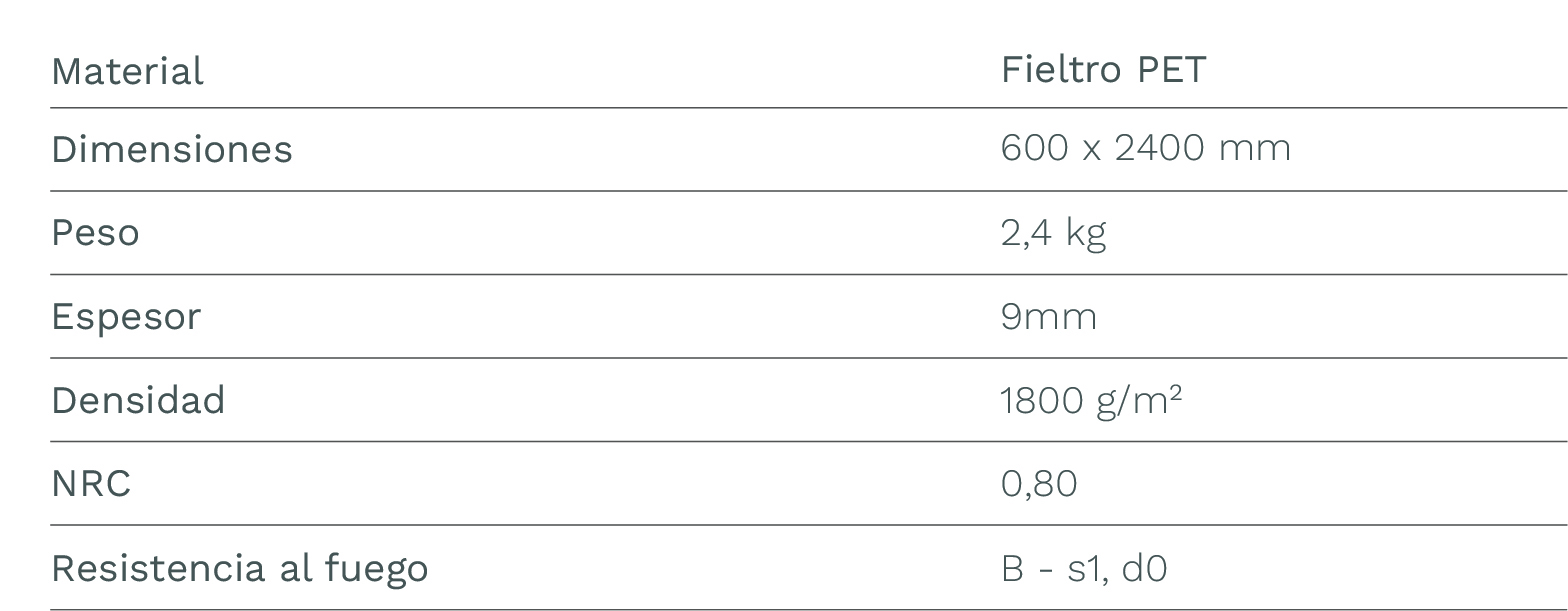
Task: Select the 1800 g/m² density value
Action: (1091, 400)
